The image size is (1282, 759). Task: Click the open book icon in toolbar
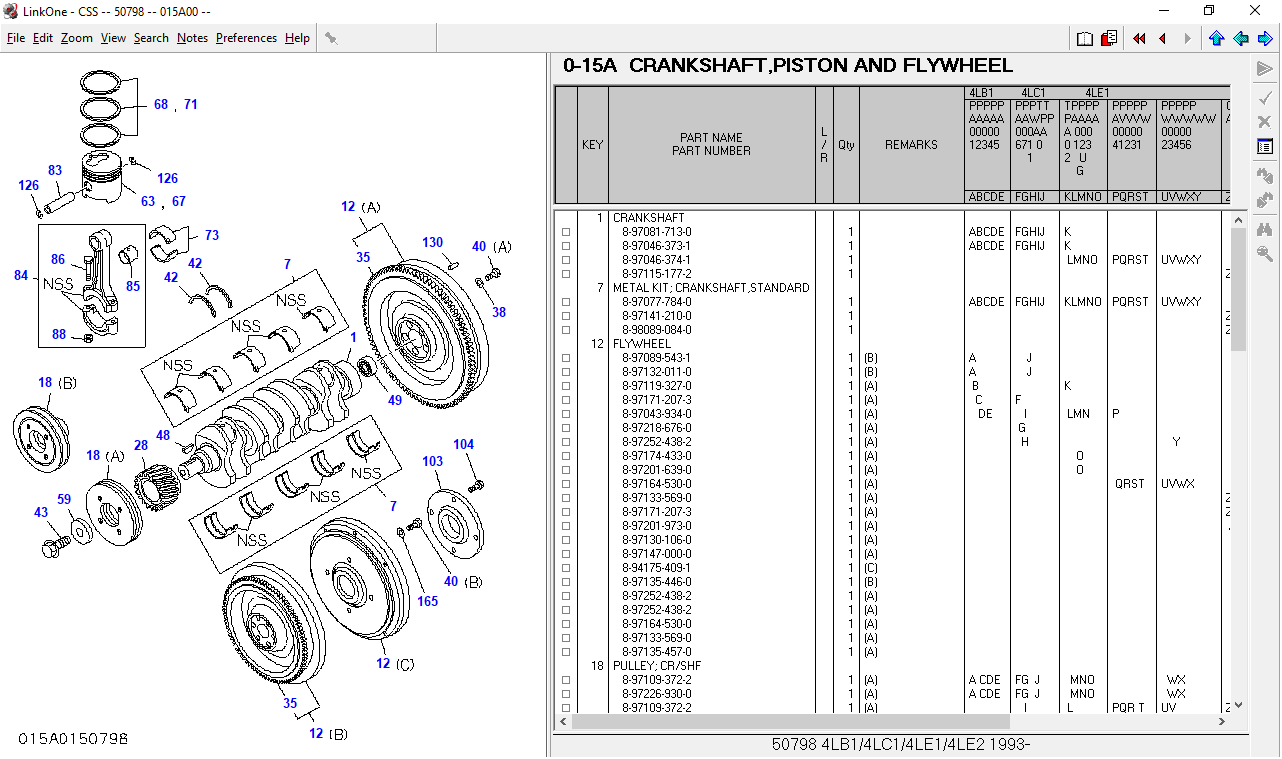coord(1085,39)
